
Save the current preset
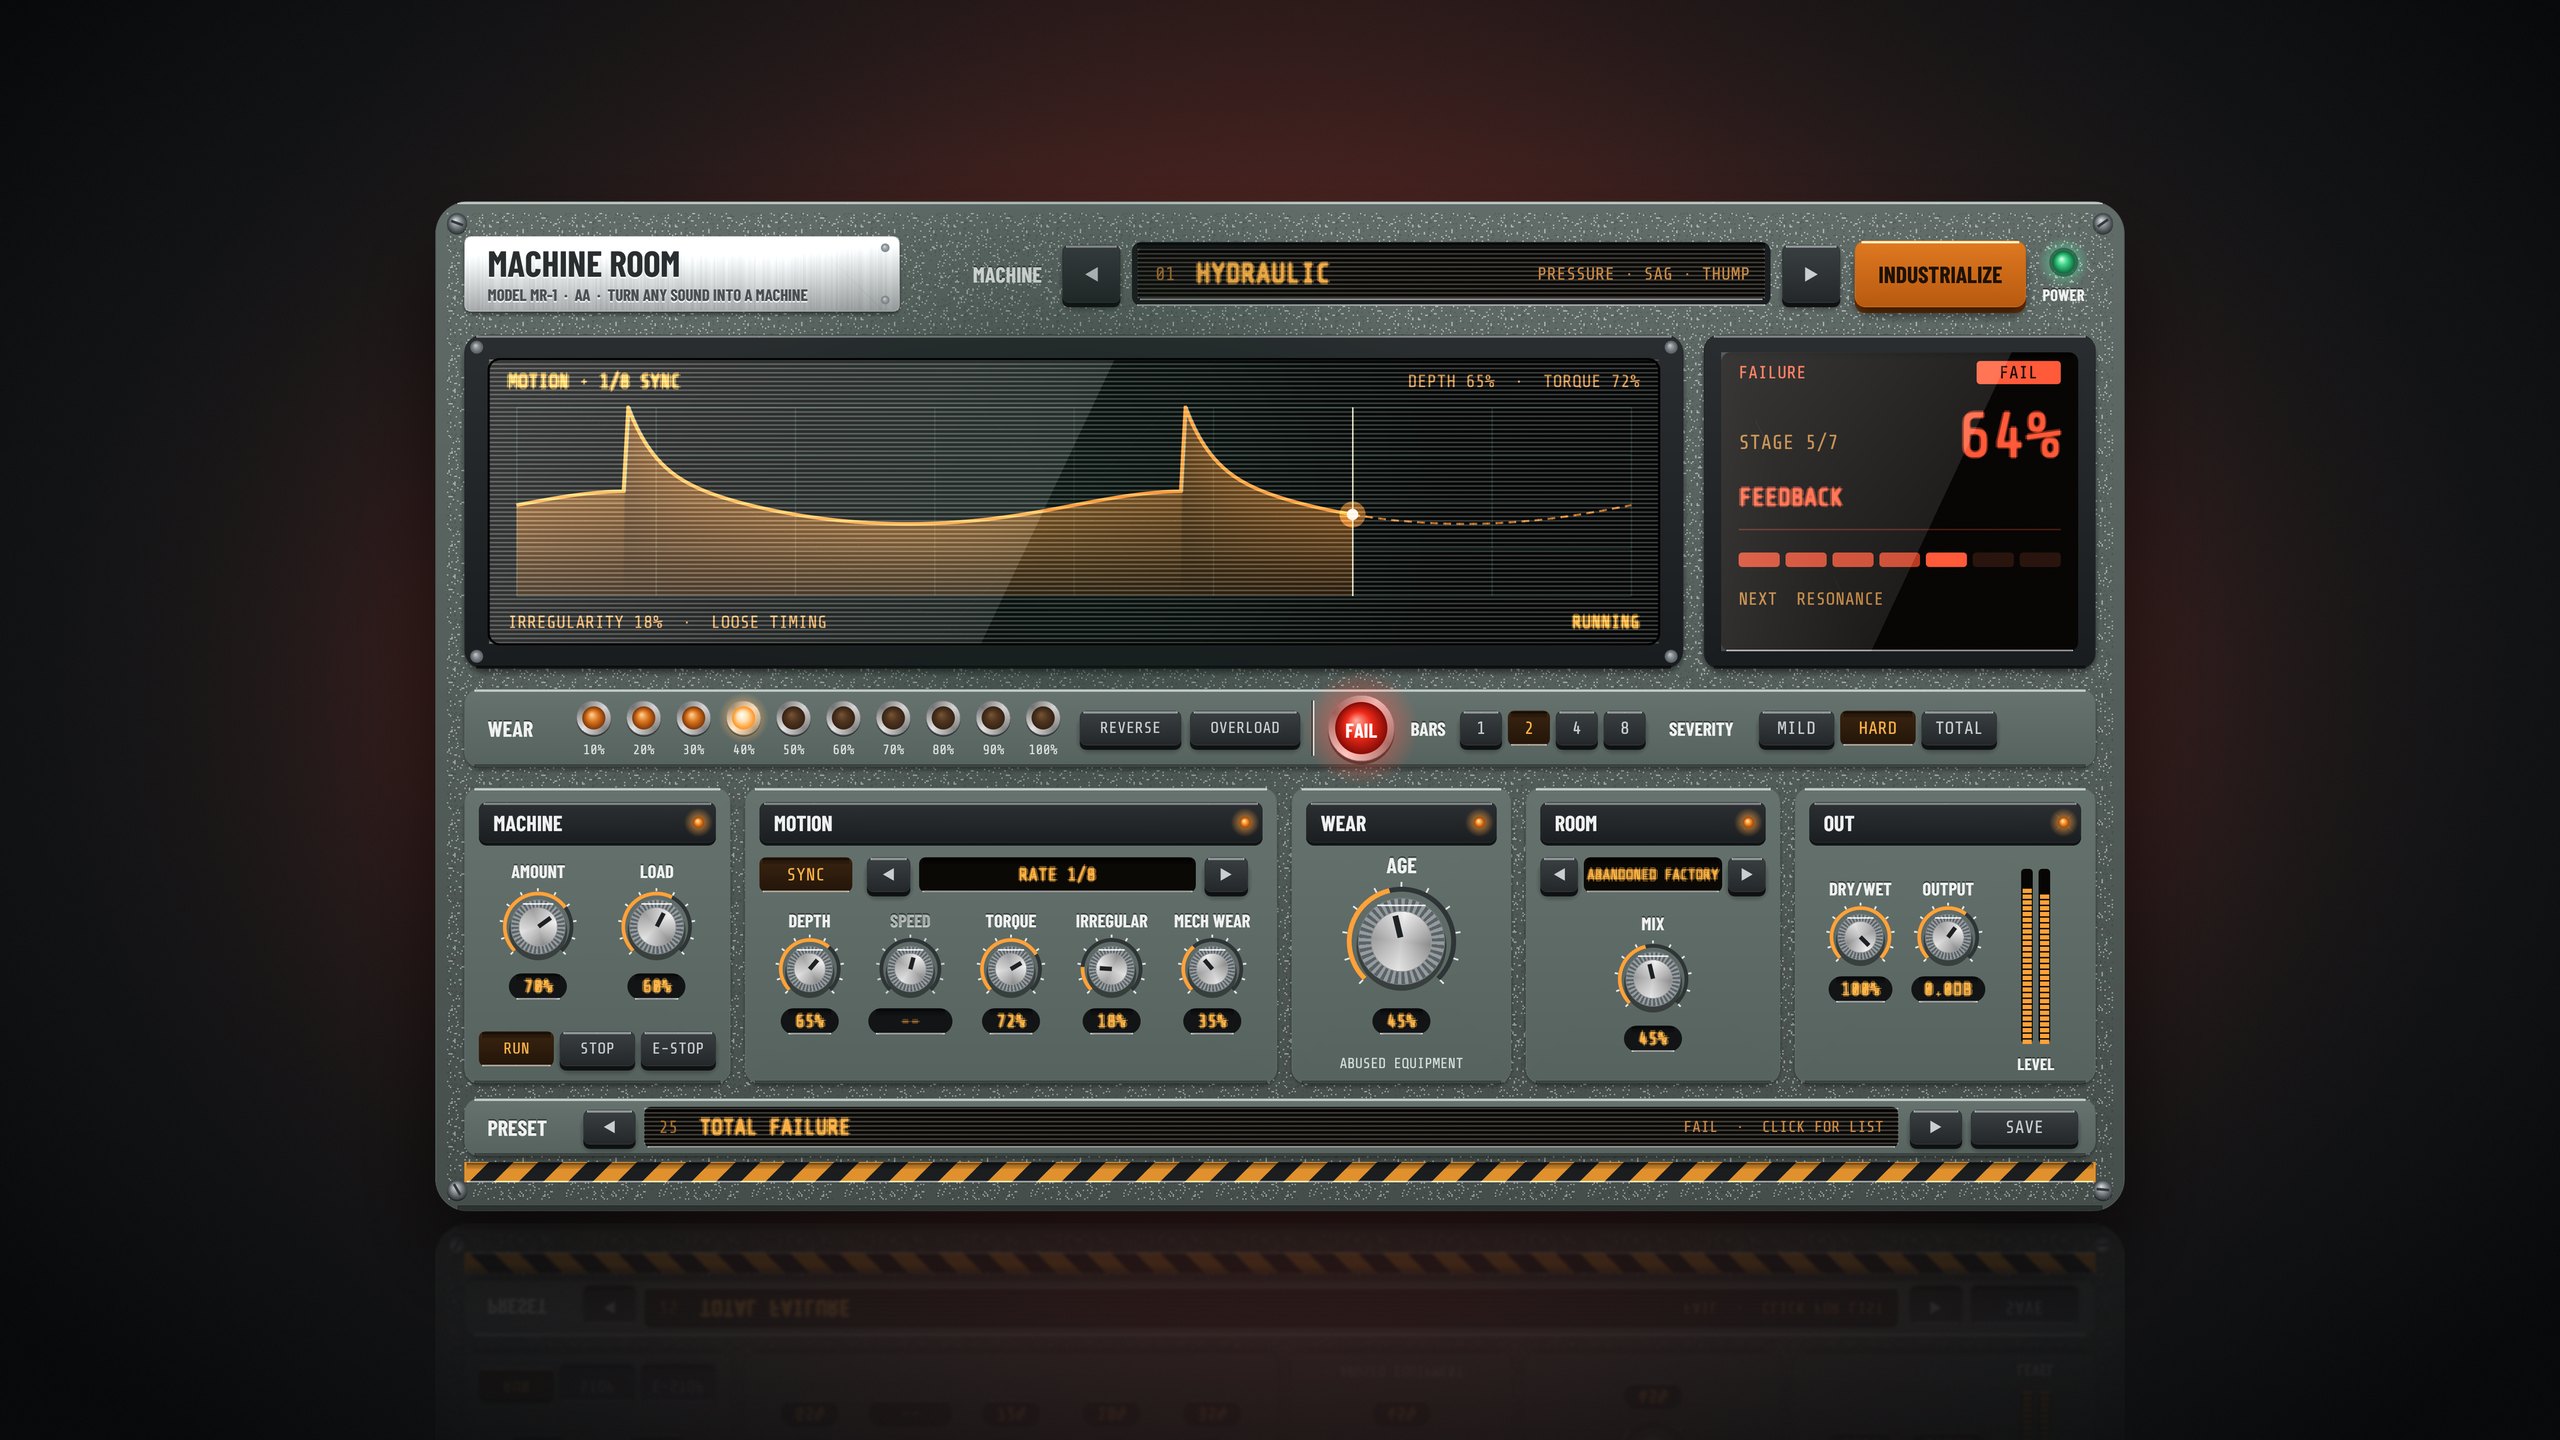(x=2024, y=1127)
